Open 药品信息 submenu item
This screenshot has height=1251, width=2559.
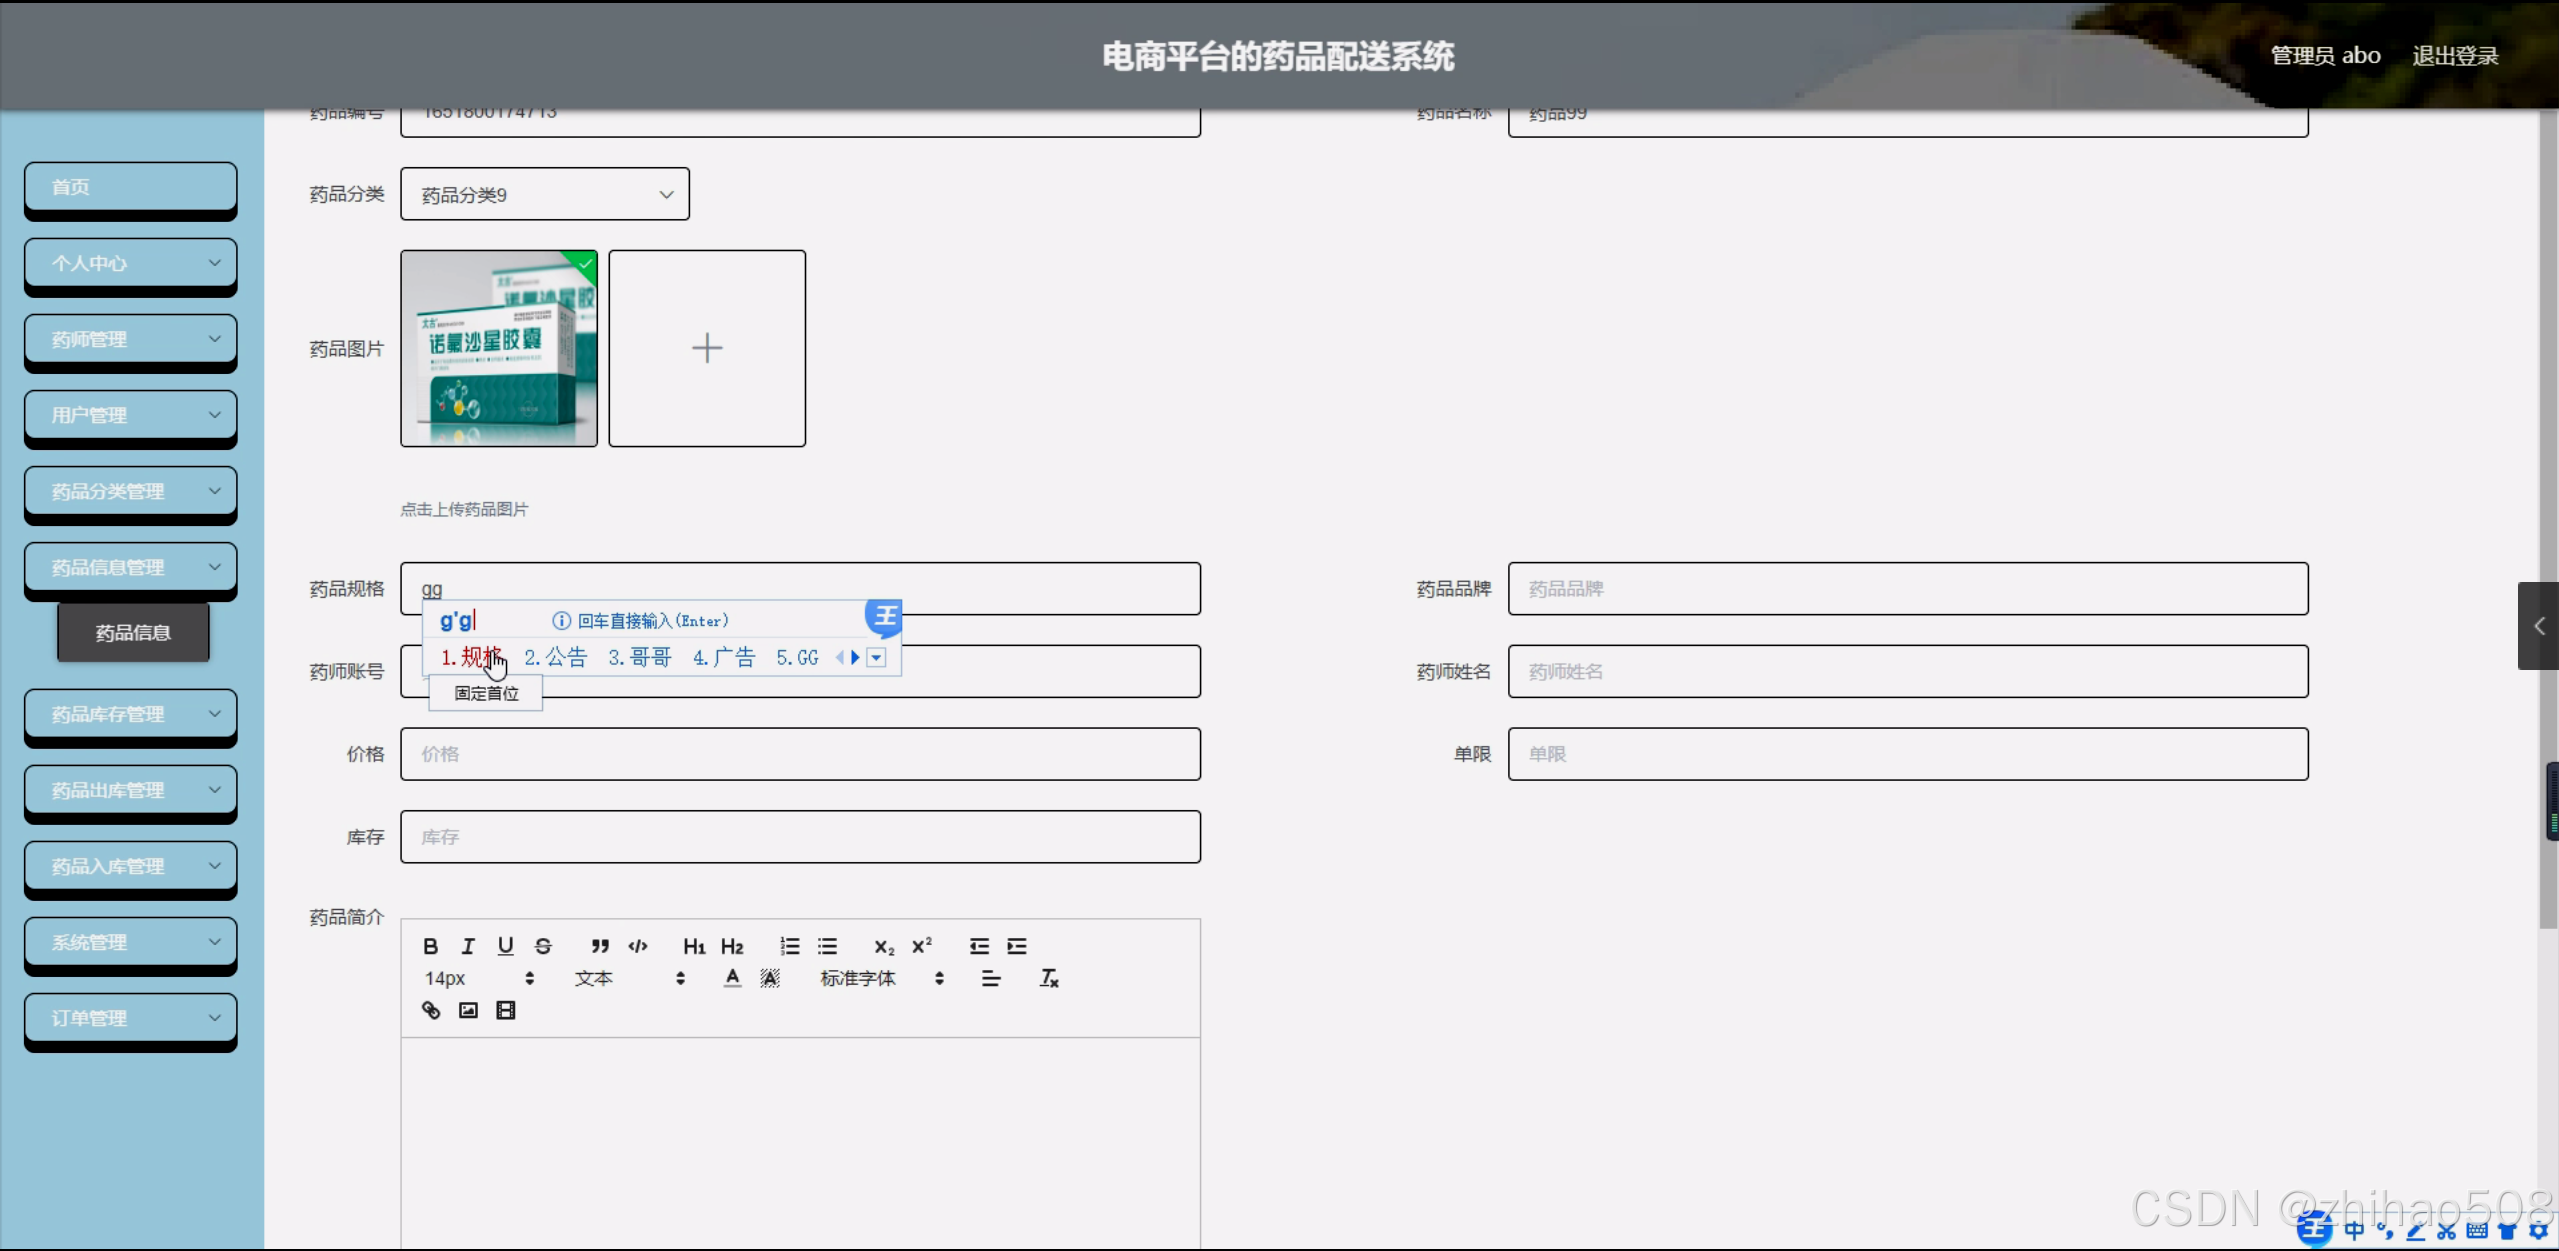point(133,632)
